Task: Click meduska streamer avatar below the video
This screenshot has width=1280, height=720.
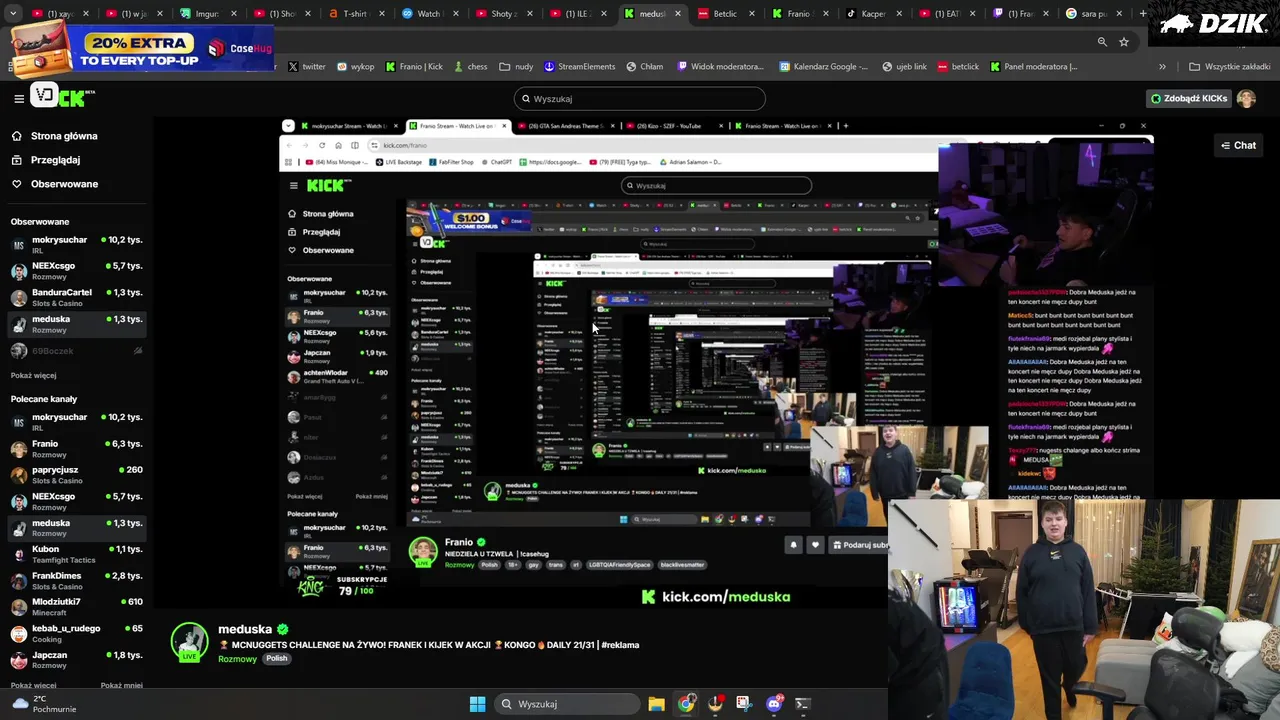Action: click(189, 642)
